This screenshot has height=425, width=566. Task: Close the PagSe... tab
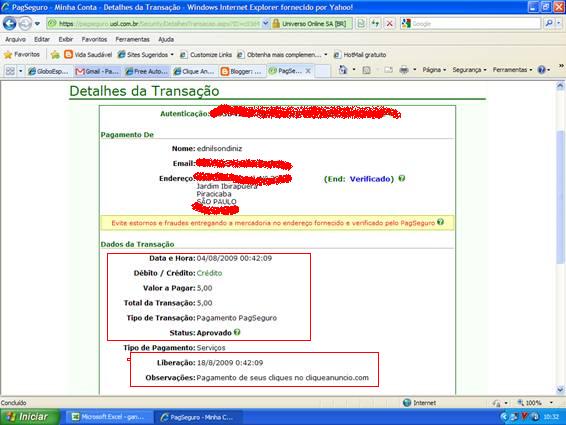pos(308,71)
